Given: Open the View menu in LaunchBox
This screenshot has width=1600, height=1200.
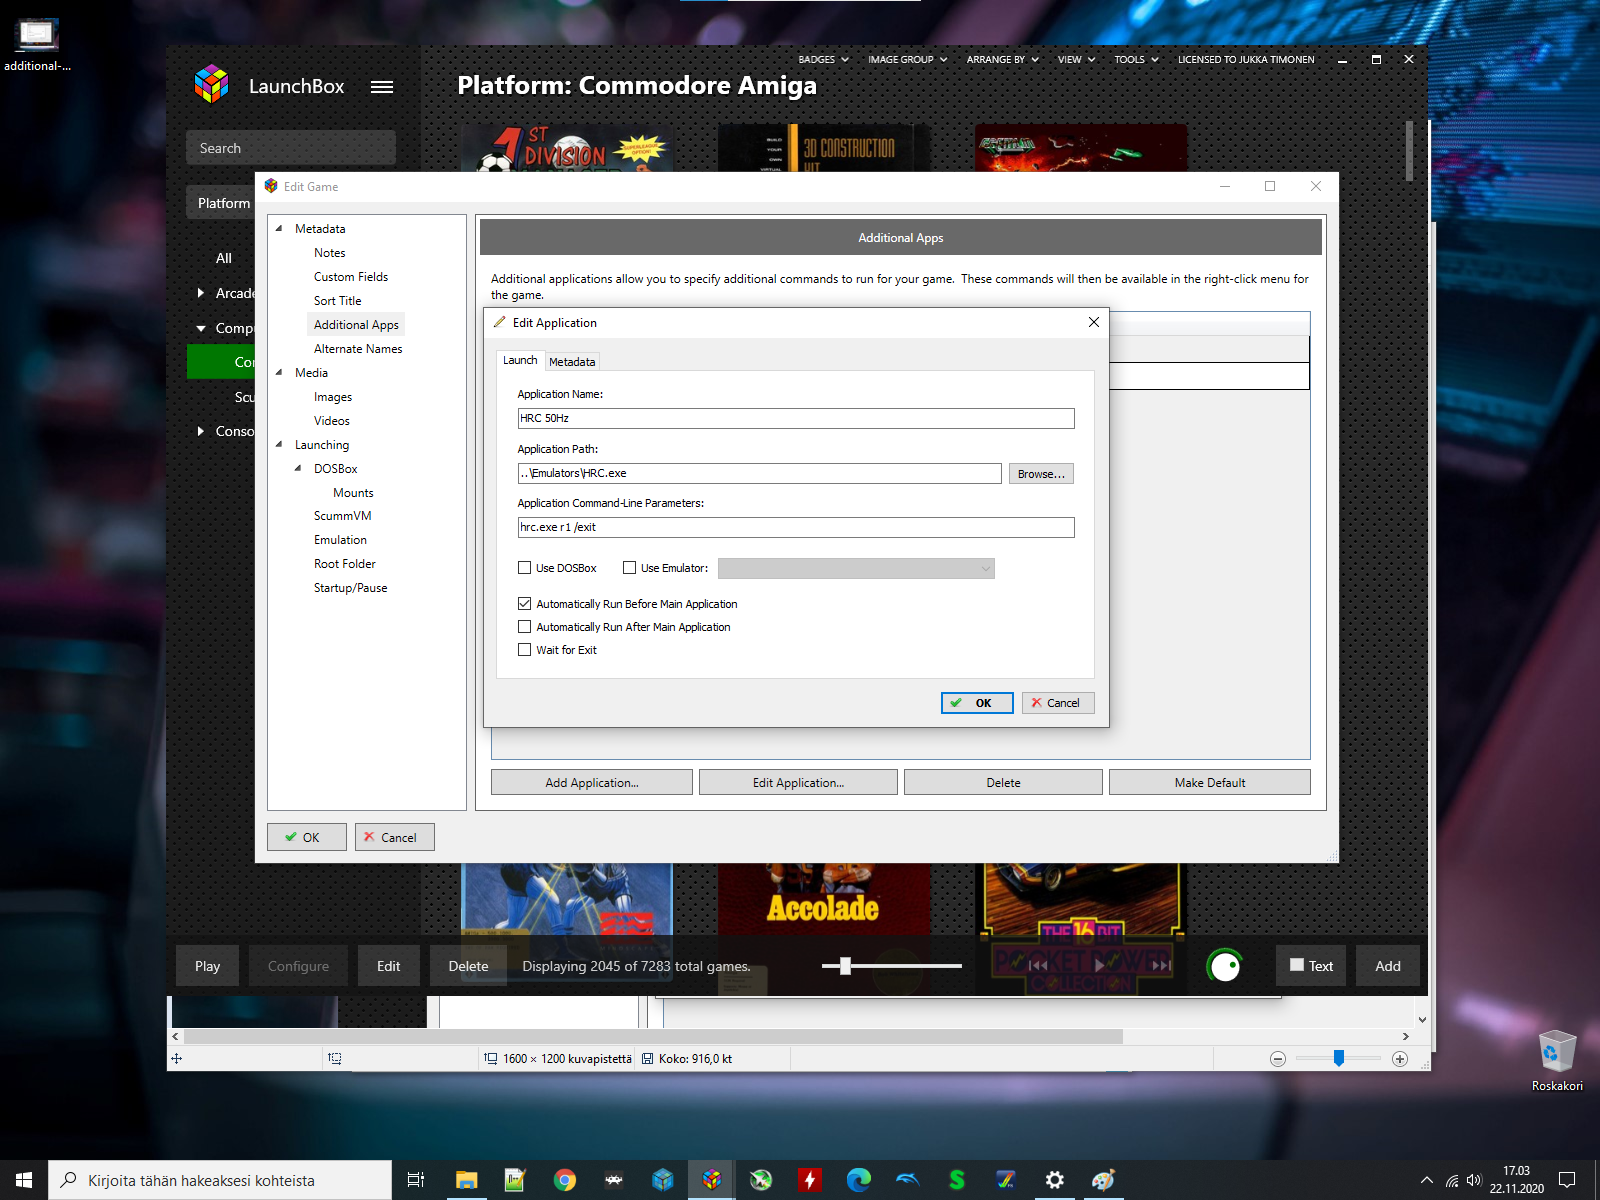Looking at the screenshot, I should point(1076,60).
